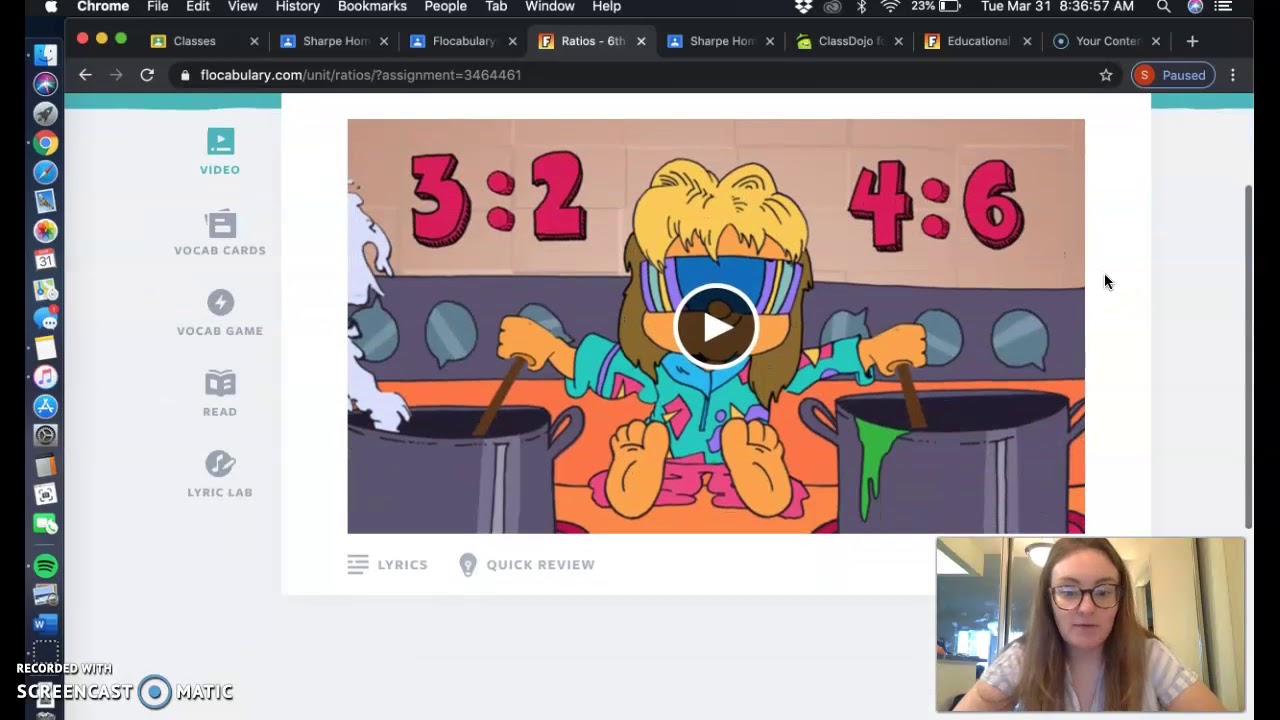Switch to the Your Content tab

click(1108, 41)
